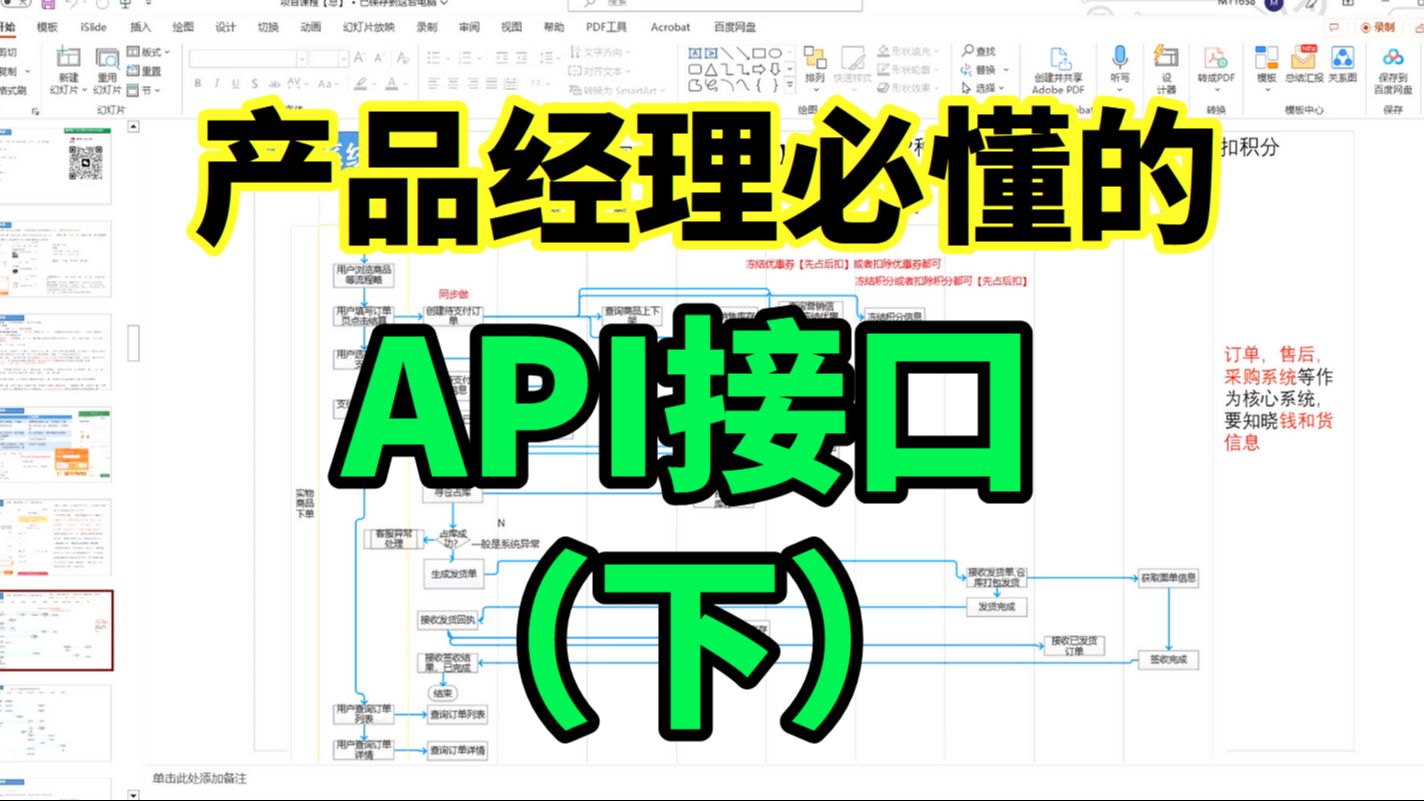Open the 听写 dictate dropdown
Image resolution: width=1424 pixels, height=801 pixels.
click(1120, 69)
